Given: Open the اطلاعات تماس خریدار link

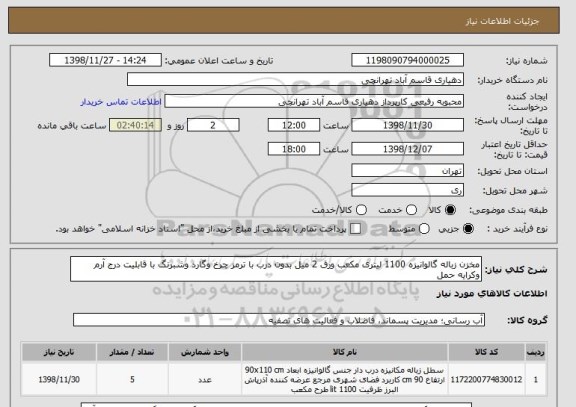Looking at the screenshot, I should pyautogui.click(x=121, y=102).
